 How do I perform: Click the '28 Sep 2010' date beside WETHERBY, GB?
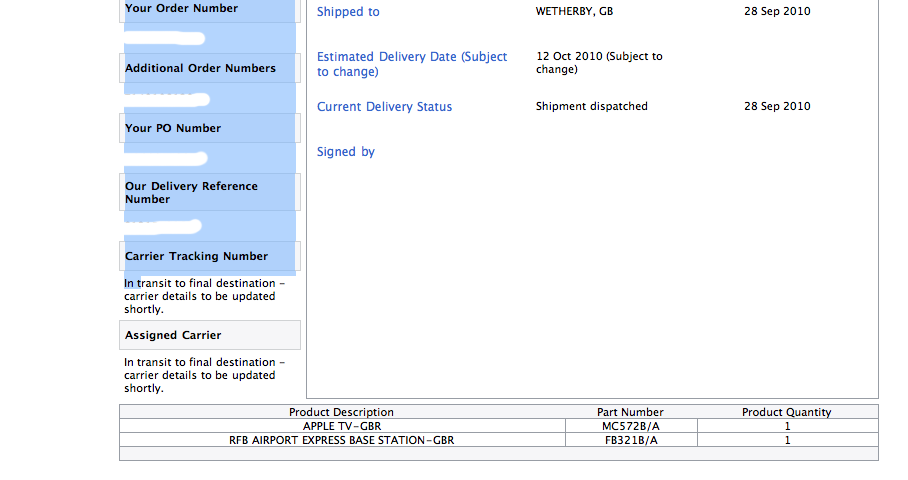pos(777,11)
